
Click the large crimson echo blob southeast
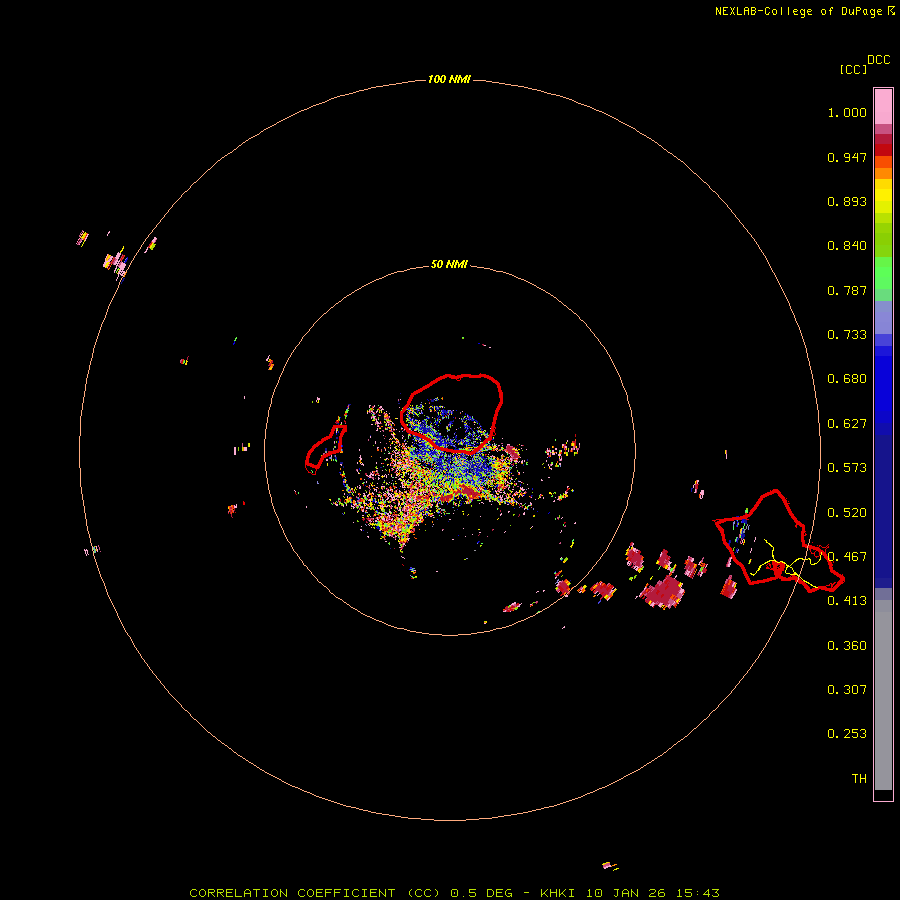click(664, 592)
